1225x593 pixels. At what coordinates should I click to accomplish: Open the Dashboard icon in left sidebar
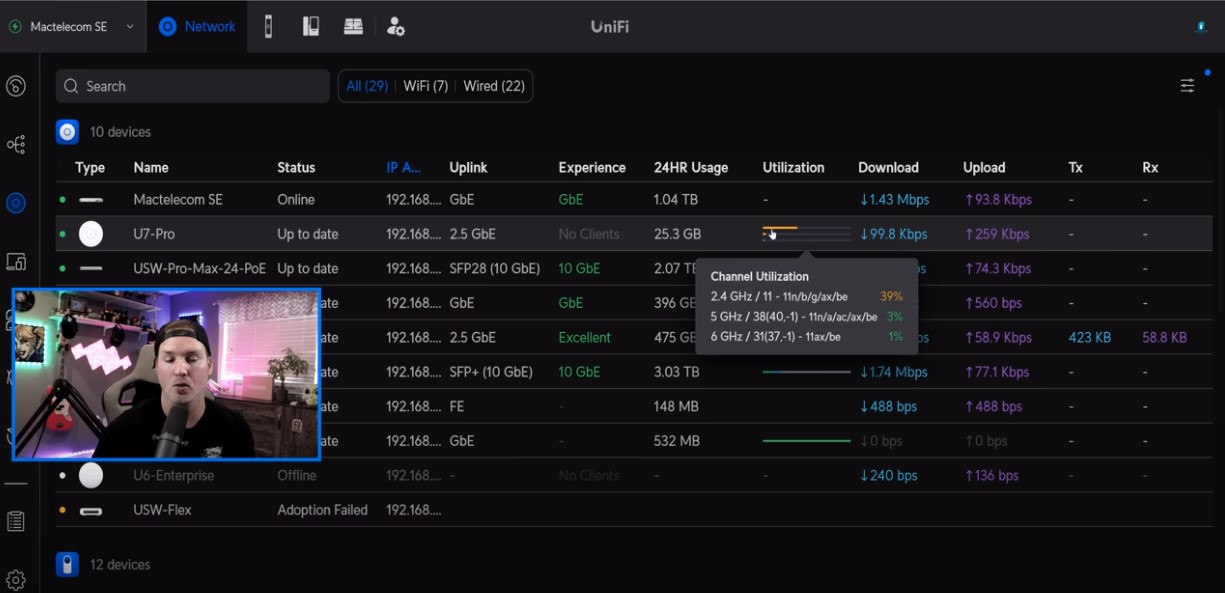pos(16,86)
